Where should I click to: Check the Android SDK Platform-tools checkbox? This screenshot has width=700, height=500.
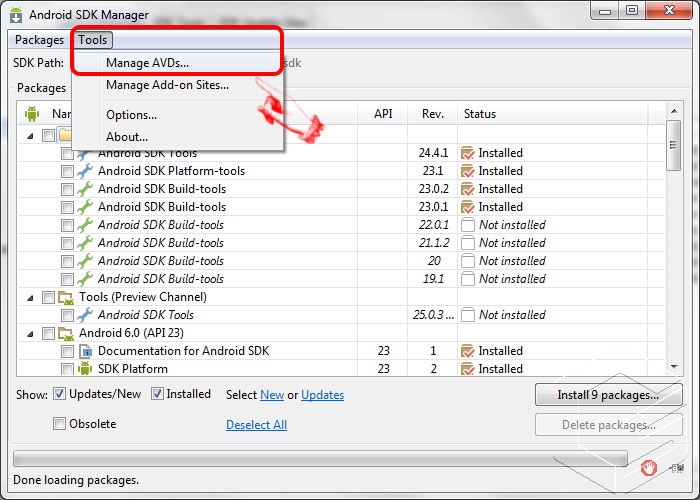67,171
